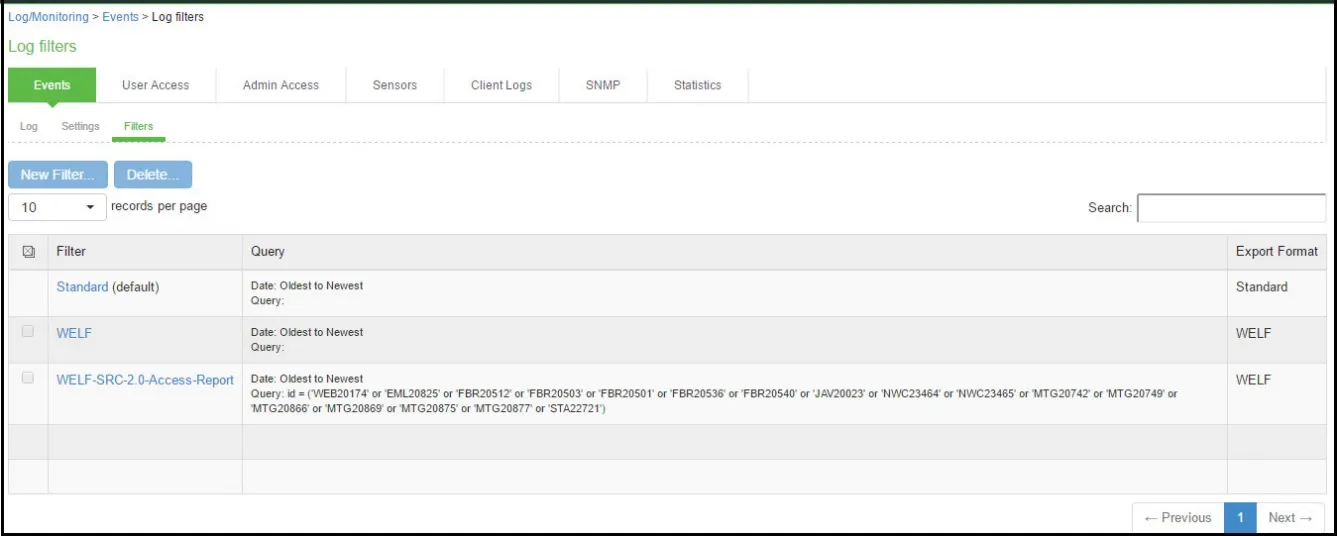Select the Filters sub-tab
Screen dimensions: 1337x536
point(138,127)
